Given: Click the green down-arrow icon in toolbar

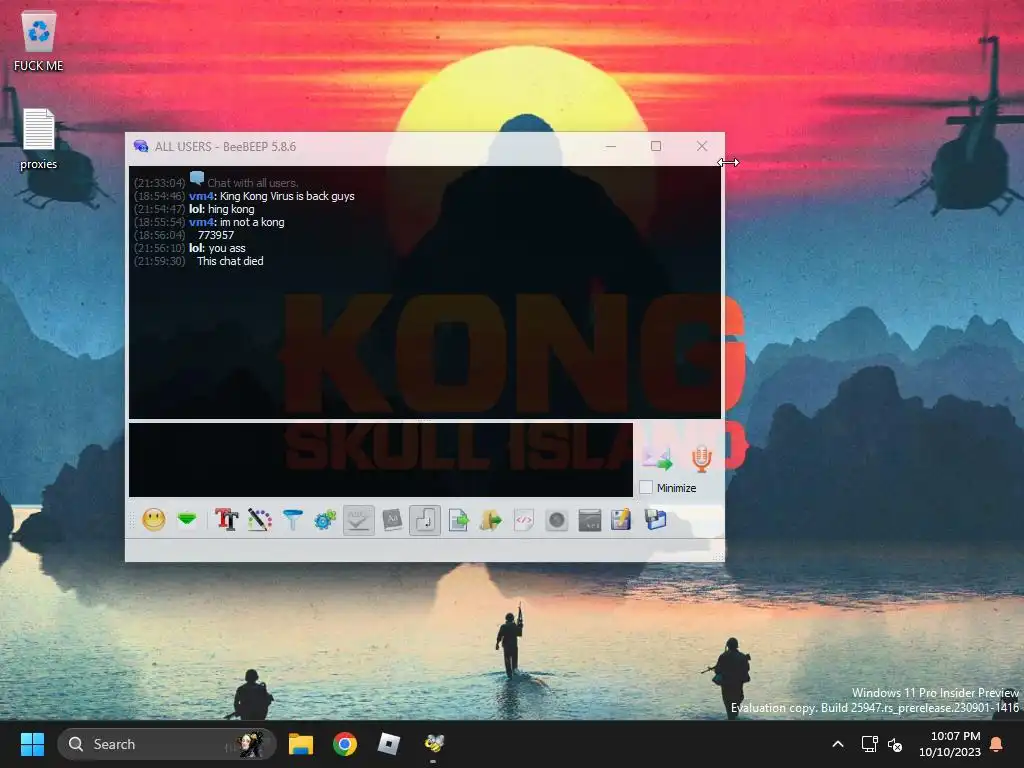Looking at the screenshot, I should 187,520.
